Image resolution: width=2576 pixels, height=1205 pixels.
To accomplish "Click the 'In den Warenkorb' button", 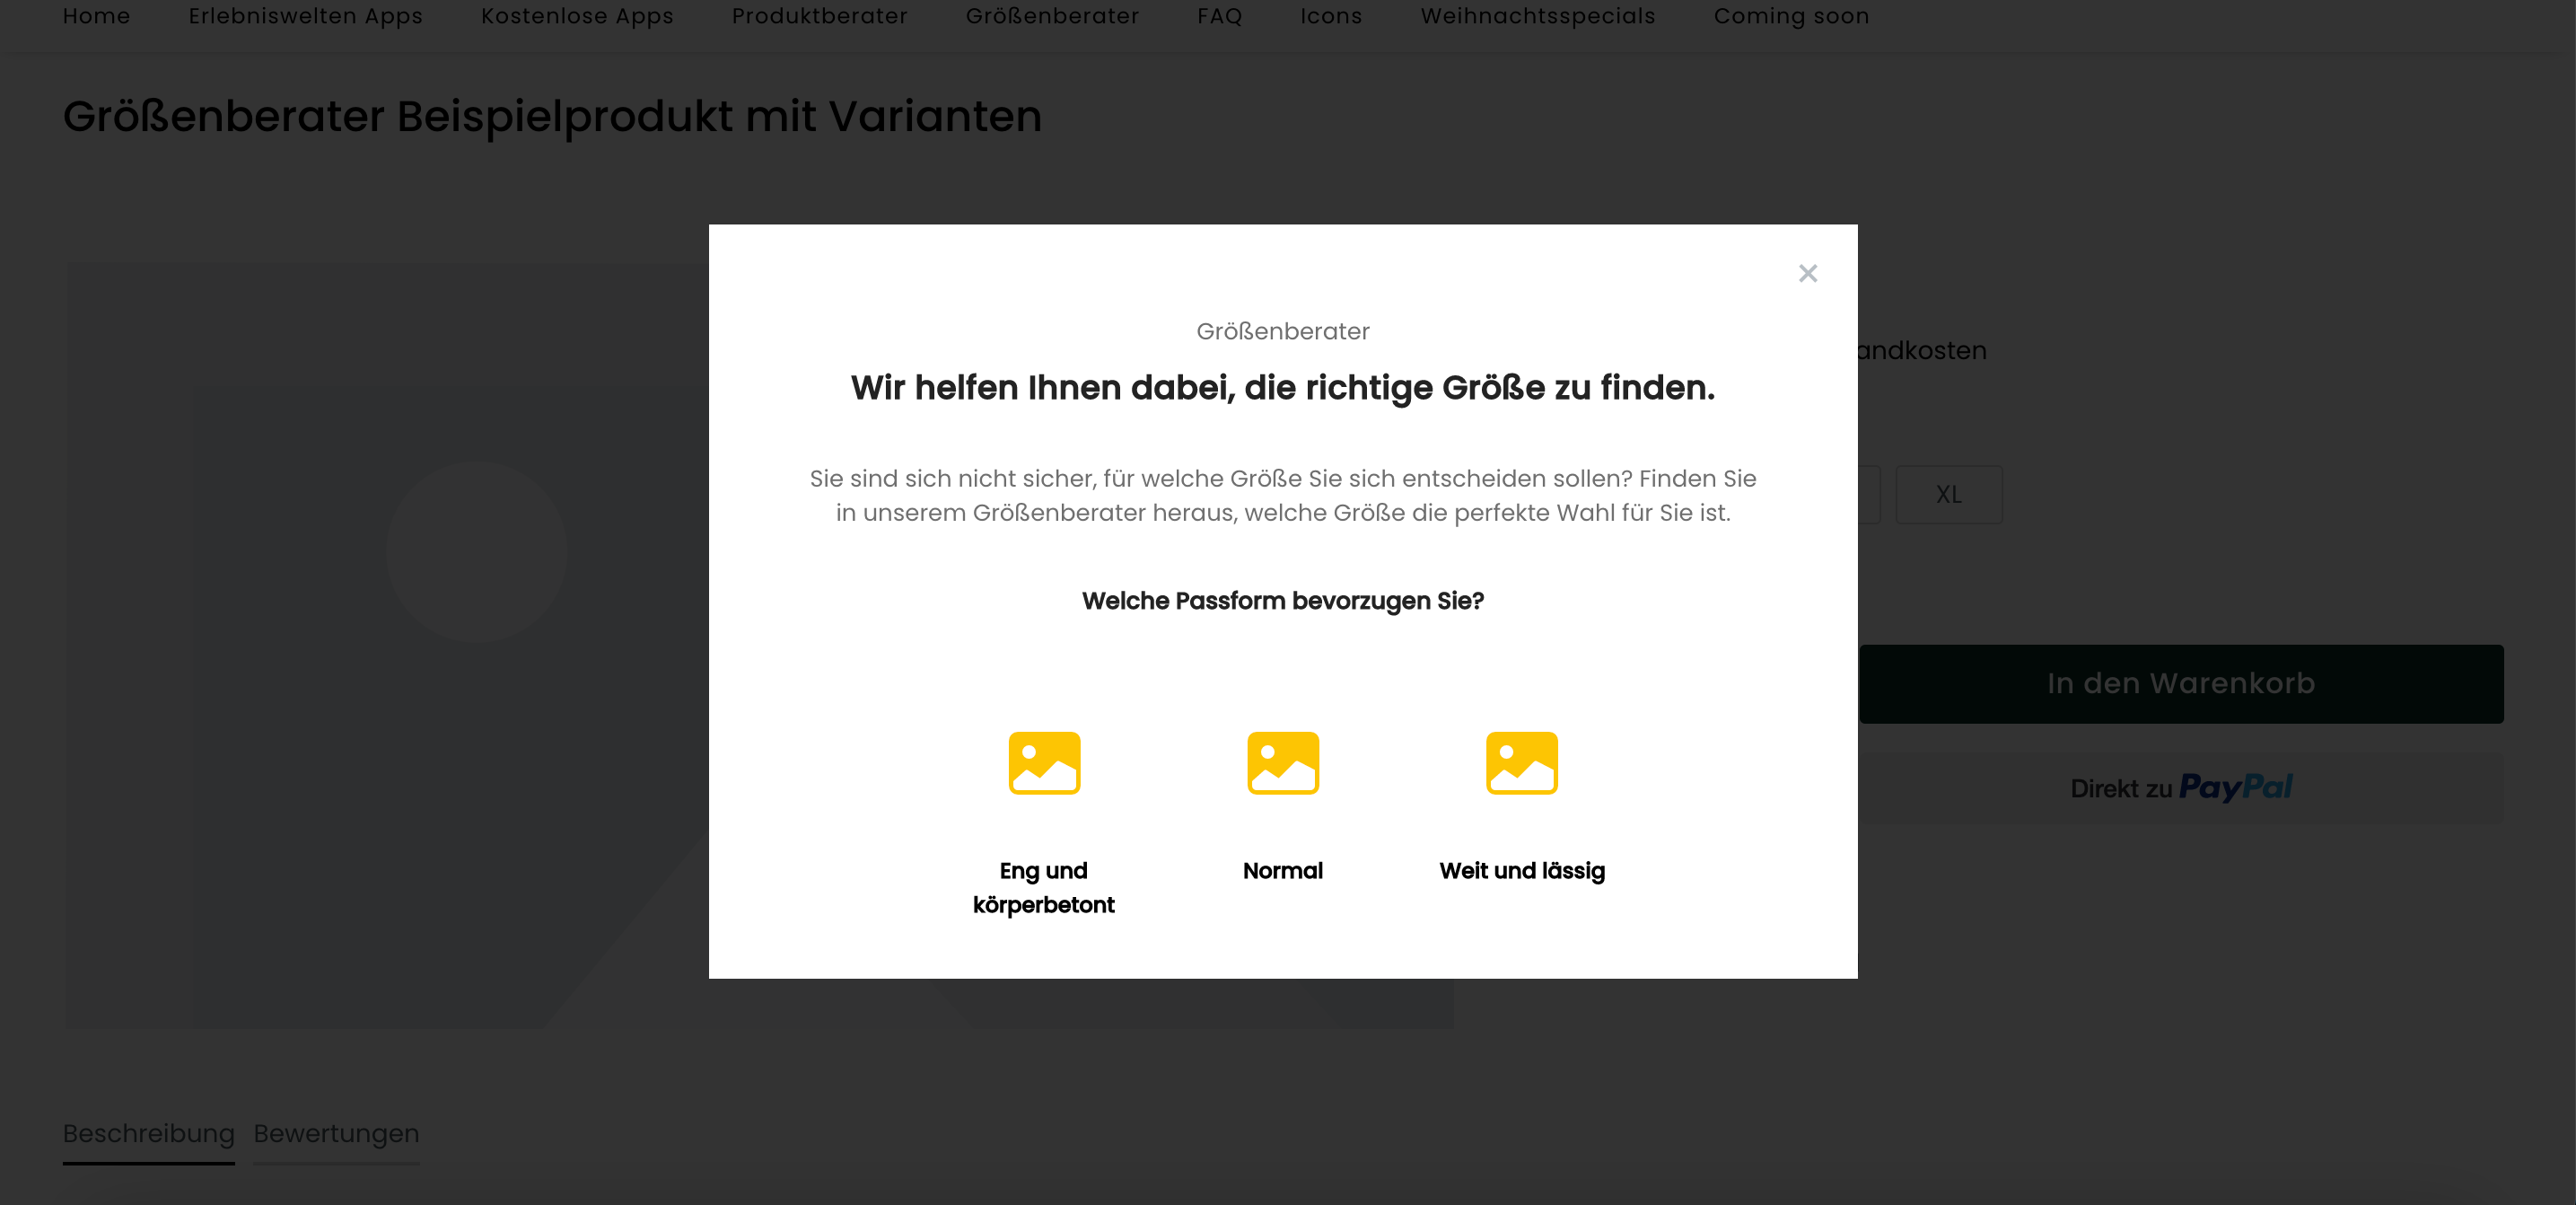I will click(2181, 684).
